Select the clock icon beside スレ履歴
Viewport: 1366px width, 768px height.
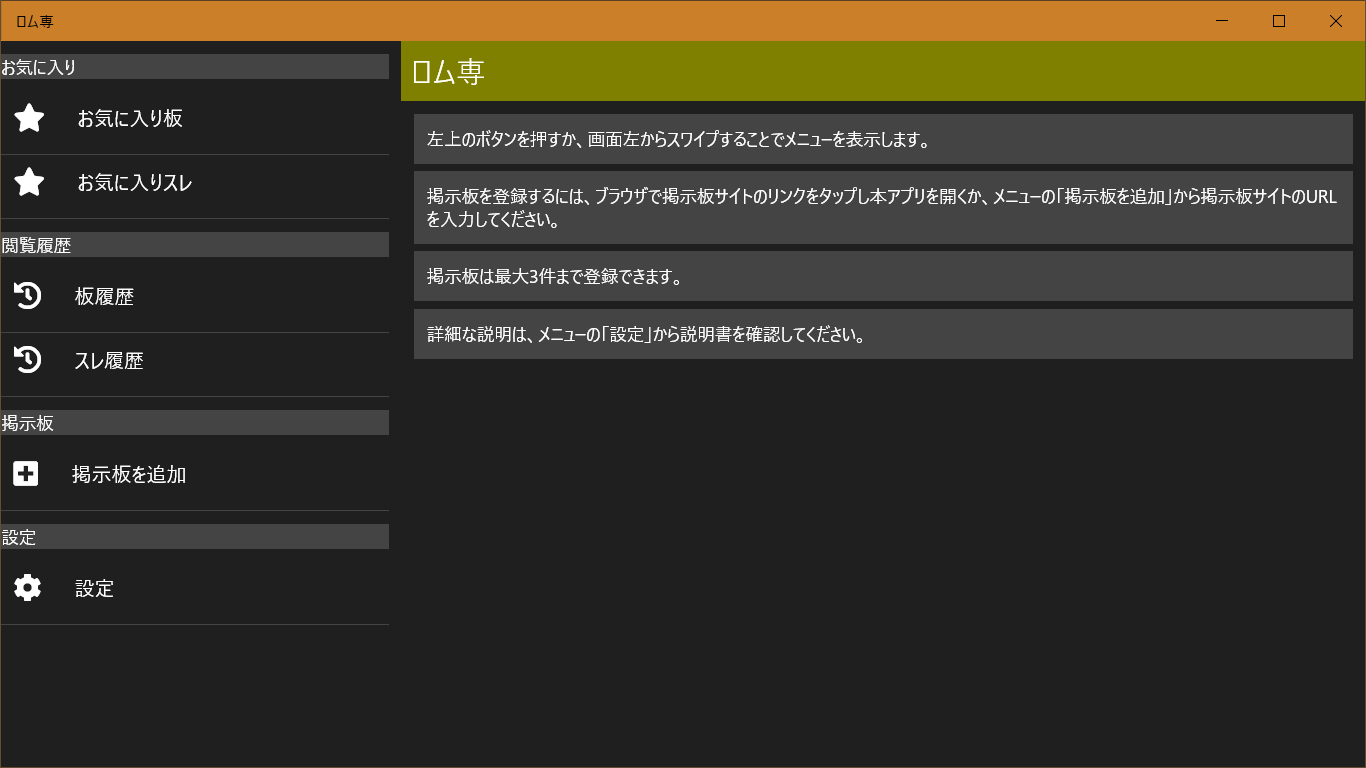(x=26, y=360)
